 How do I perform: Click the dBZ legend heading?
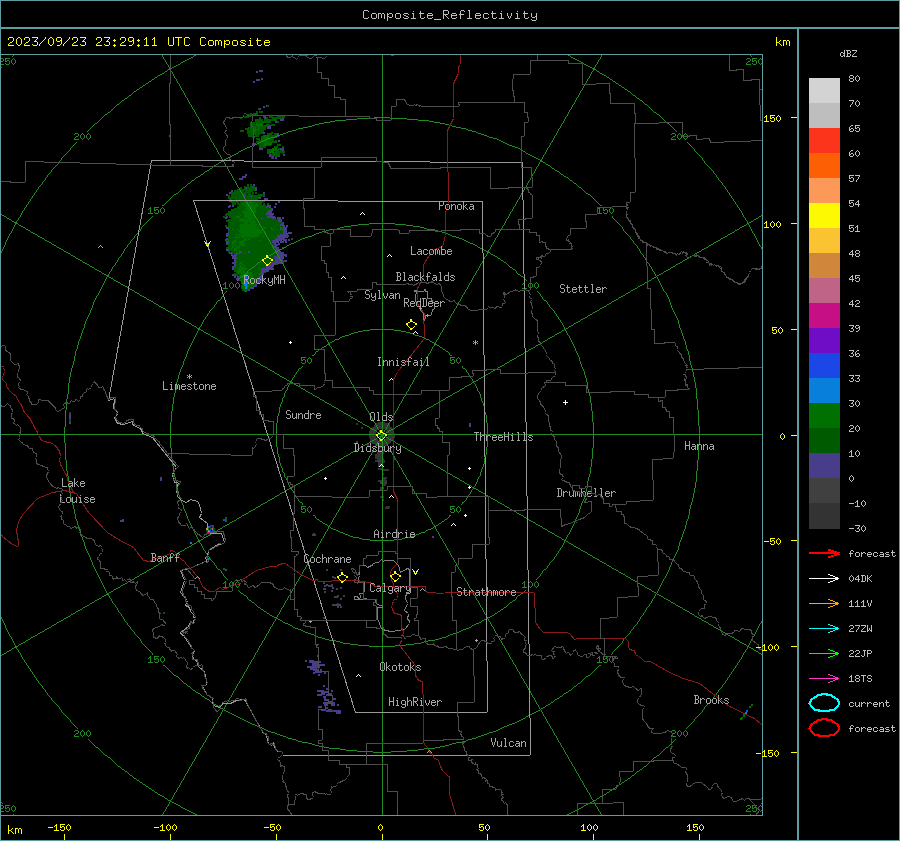pyautogui.click(x=848, y=53)
